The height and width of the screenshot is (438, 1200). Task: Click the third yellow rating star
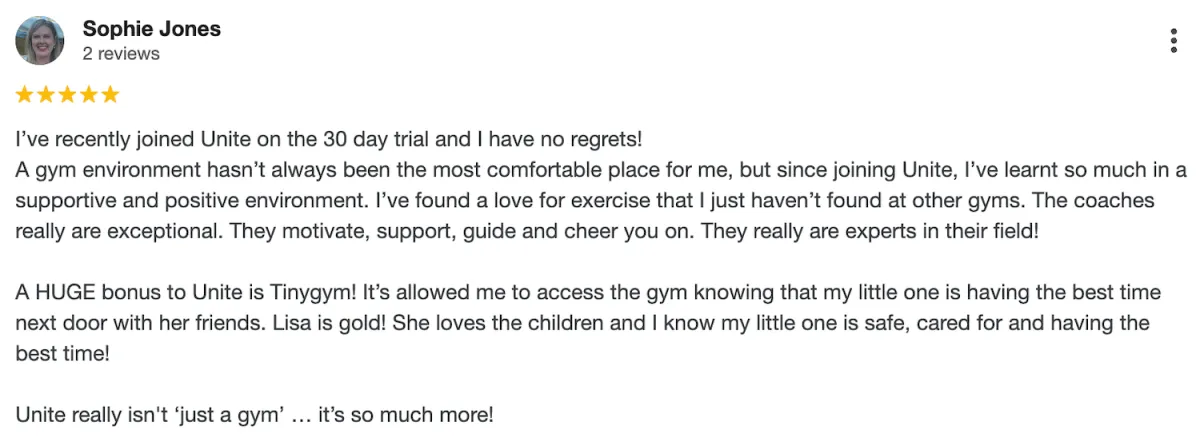(67, 95)
